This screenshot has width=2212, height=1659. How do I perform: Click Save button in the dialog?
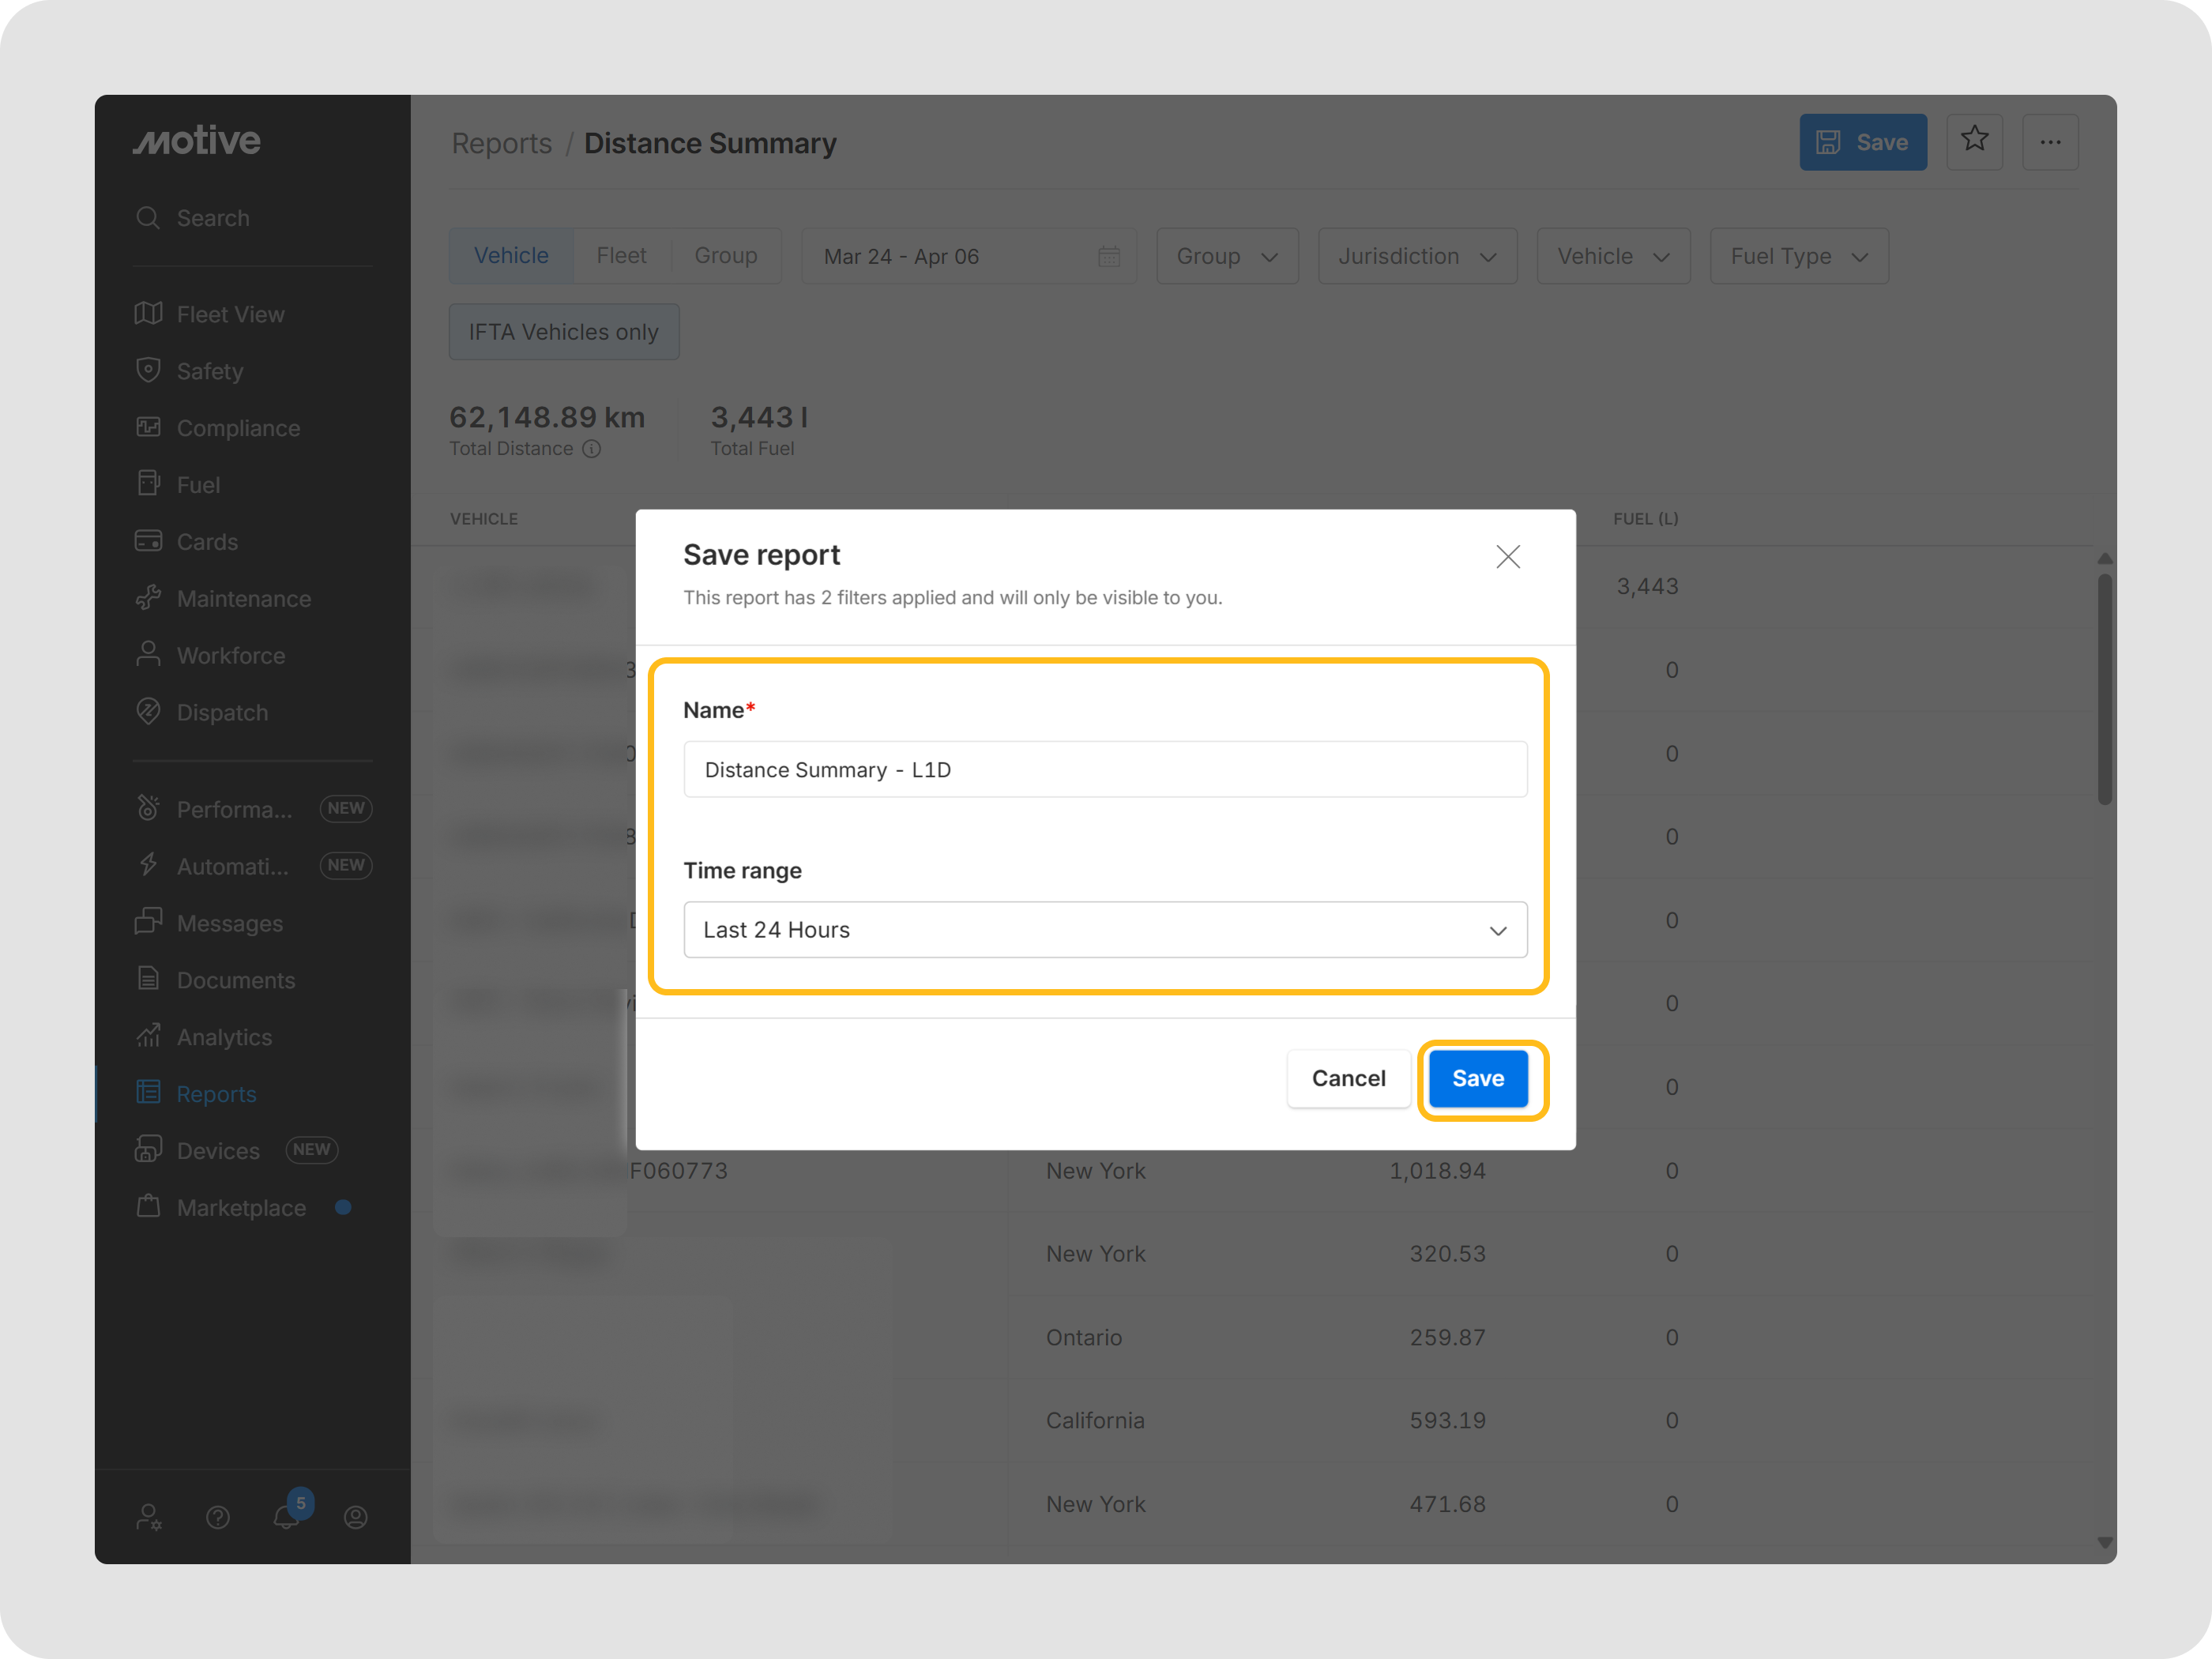(1477, 1078)
